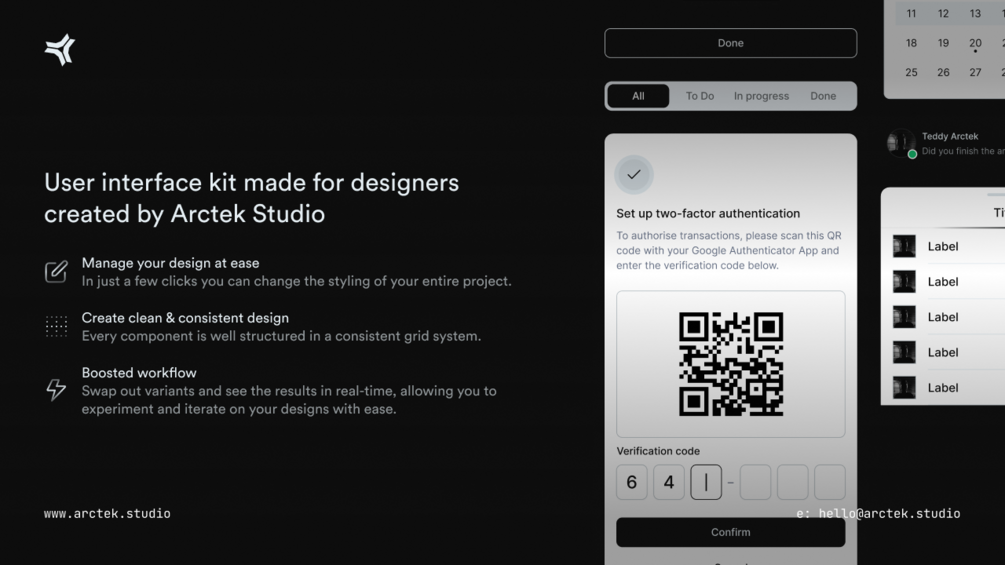Switch to the In progress tab
1005x565 pixels.
(x=761, y=96)
